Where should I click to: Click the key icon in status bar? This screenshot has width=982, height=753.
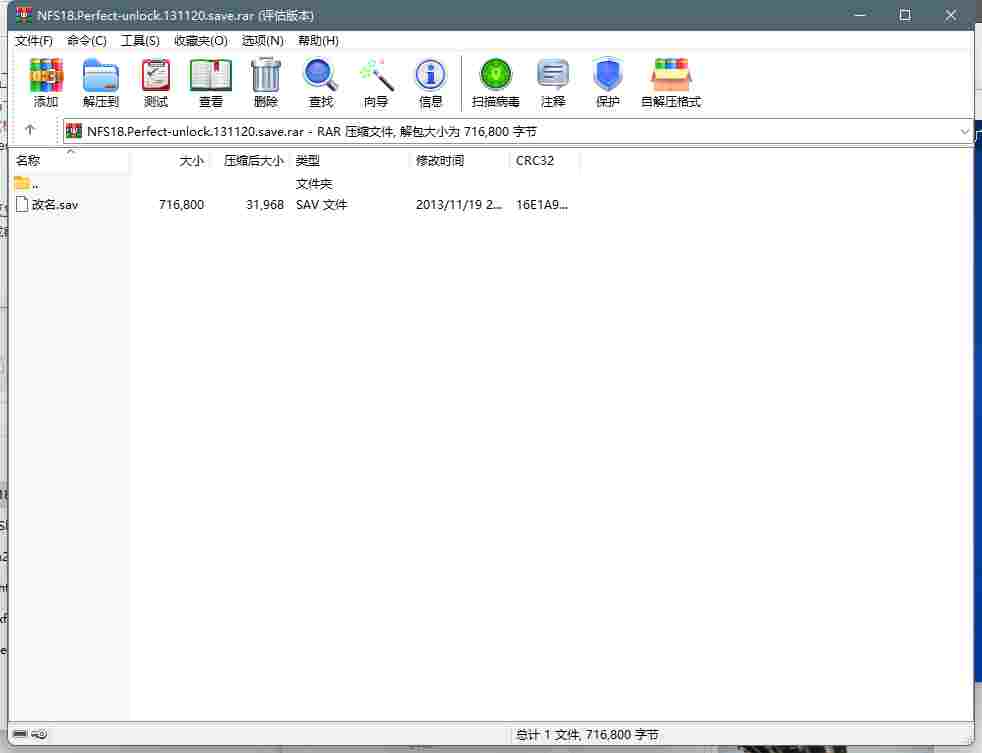39,734
